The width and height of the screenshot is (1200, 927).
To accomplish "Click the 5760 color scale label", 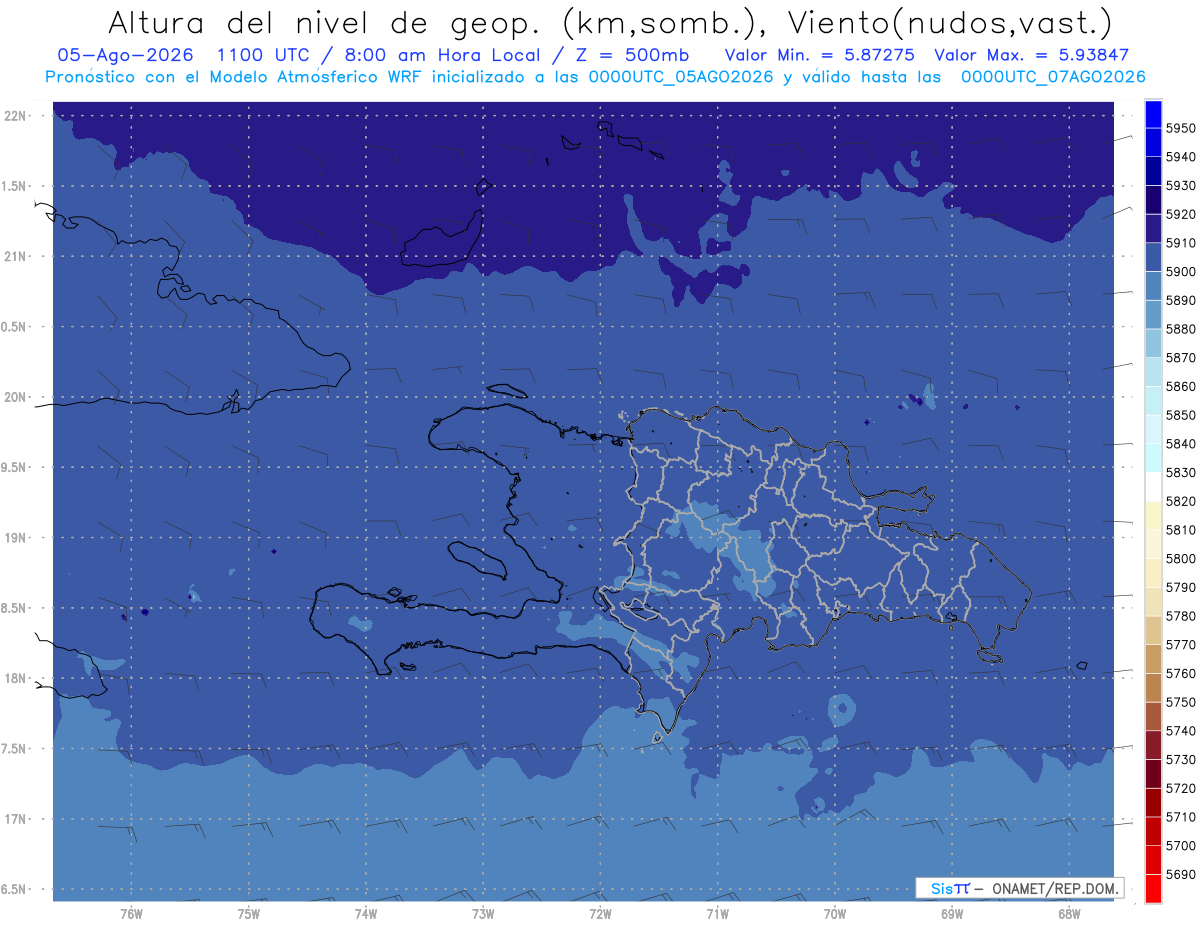I will (1181, 673).
